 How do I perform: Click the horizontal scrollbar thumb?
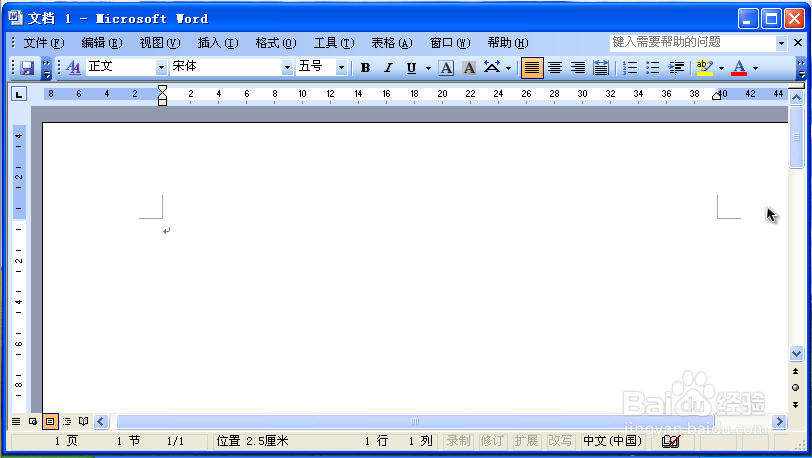coord(415,421)
